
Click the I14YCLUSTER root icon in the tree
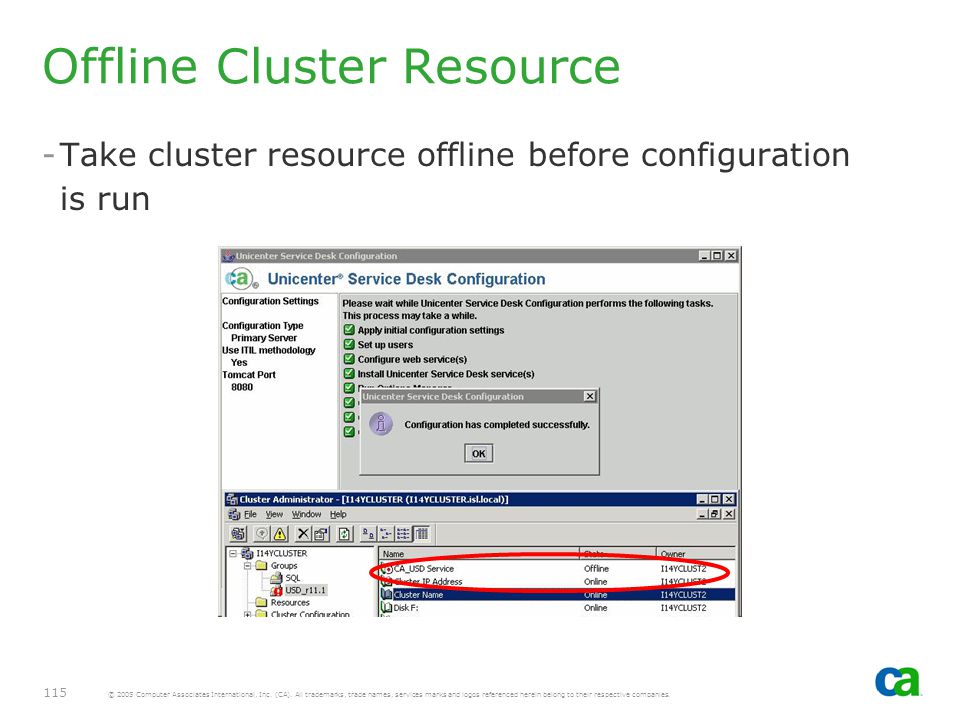coord(247,553)
